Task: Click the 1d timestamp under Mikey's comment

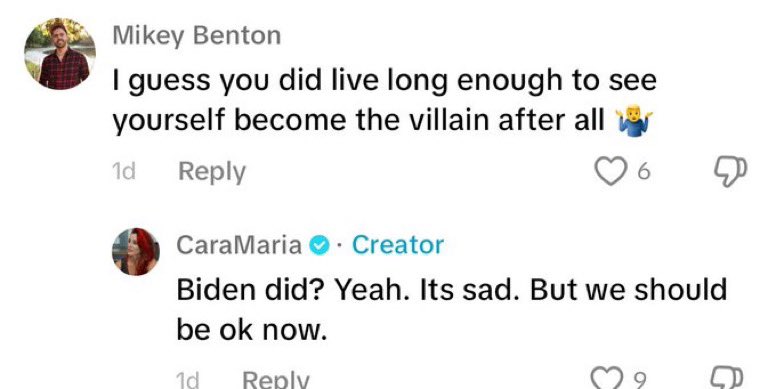Action: pyautogui.click(x=124, y=172)
